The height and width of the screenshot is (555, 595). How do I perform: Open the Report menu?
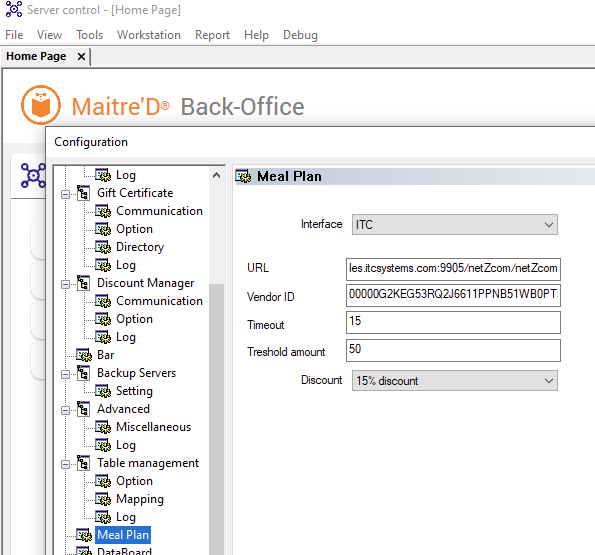coord(212,35)
